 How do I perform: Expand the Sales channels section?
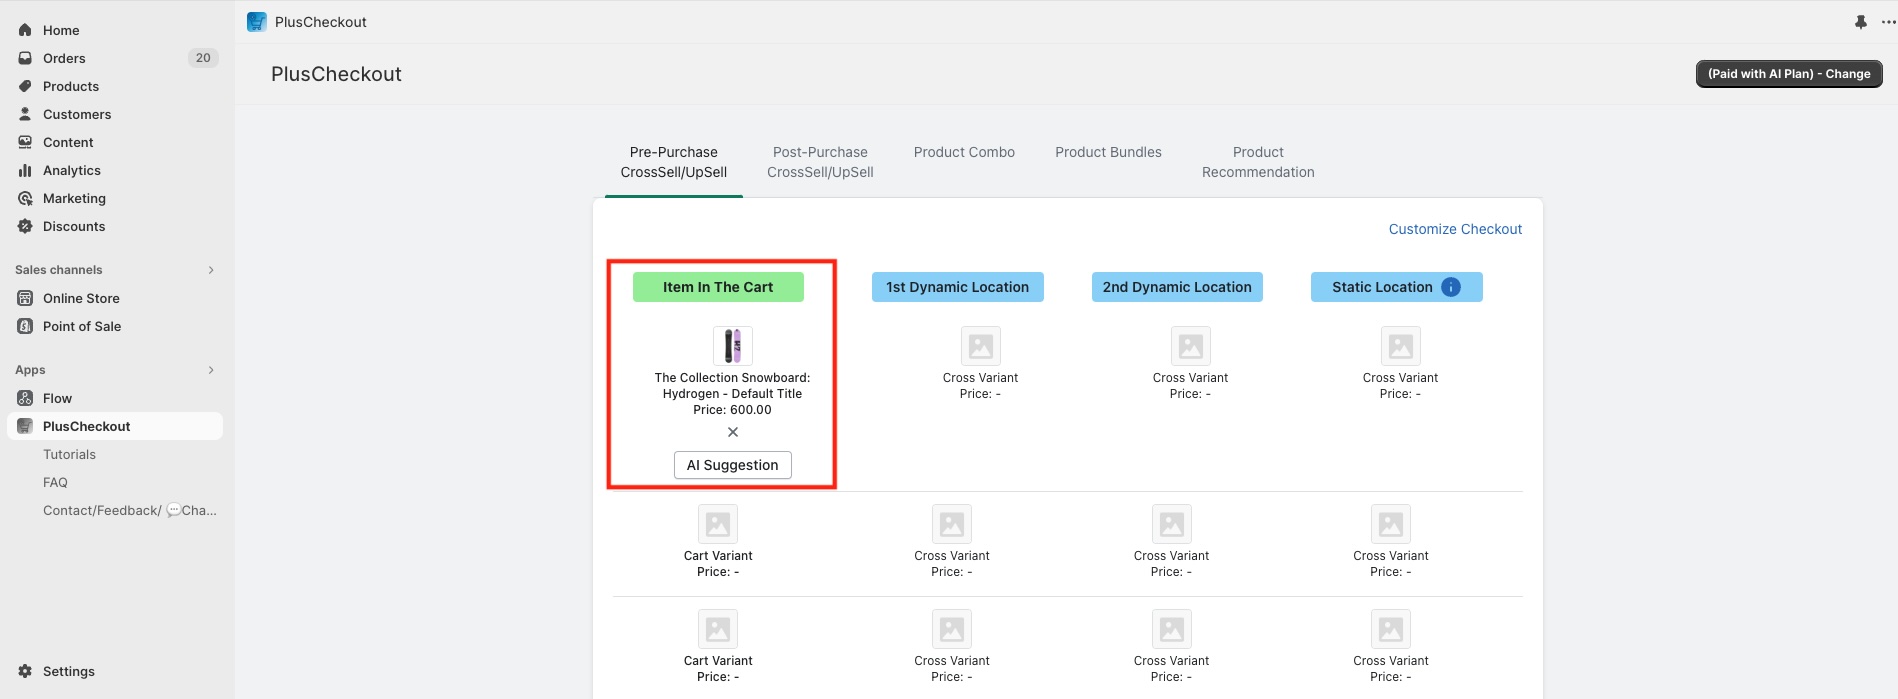211,270
